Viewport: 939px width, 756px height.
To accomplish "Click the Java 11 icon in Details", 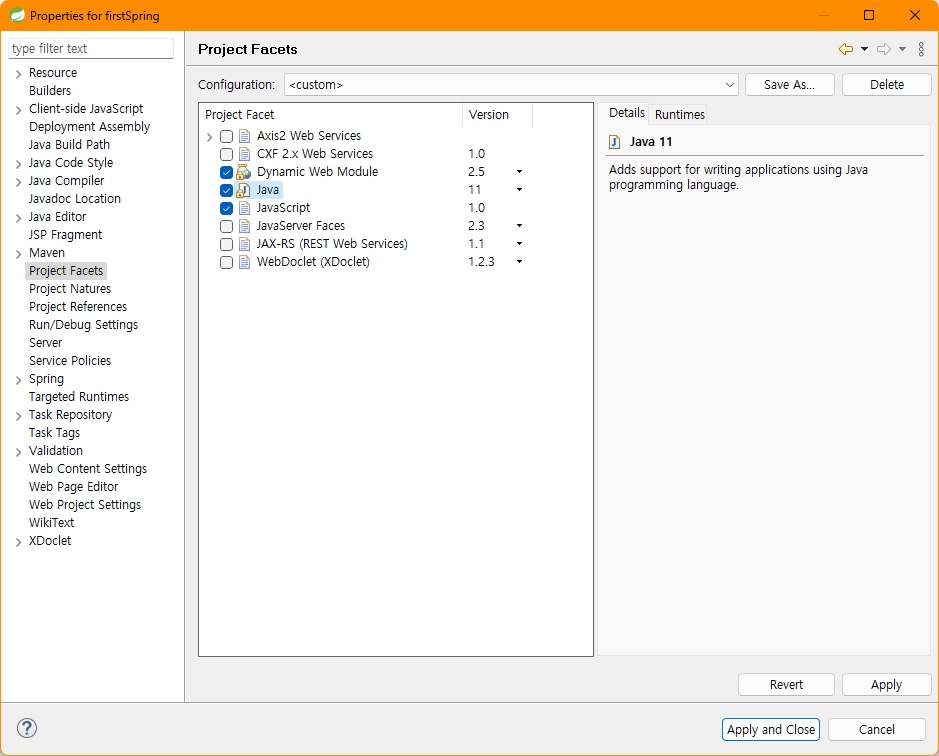I will 614,142.
